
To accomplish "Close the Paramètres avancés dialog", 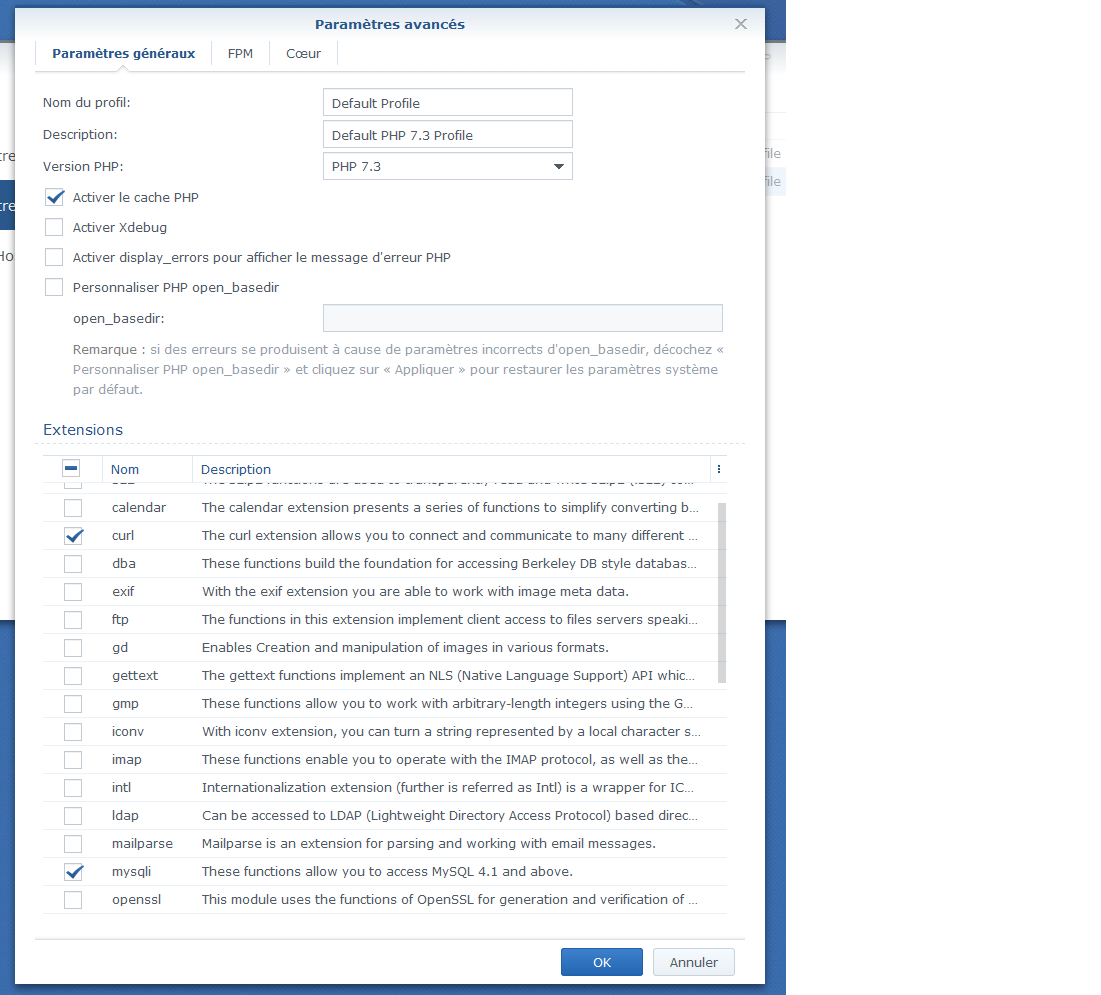I will [x=741, y=24].
